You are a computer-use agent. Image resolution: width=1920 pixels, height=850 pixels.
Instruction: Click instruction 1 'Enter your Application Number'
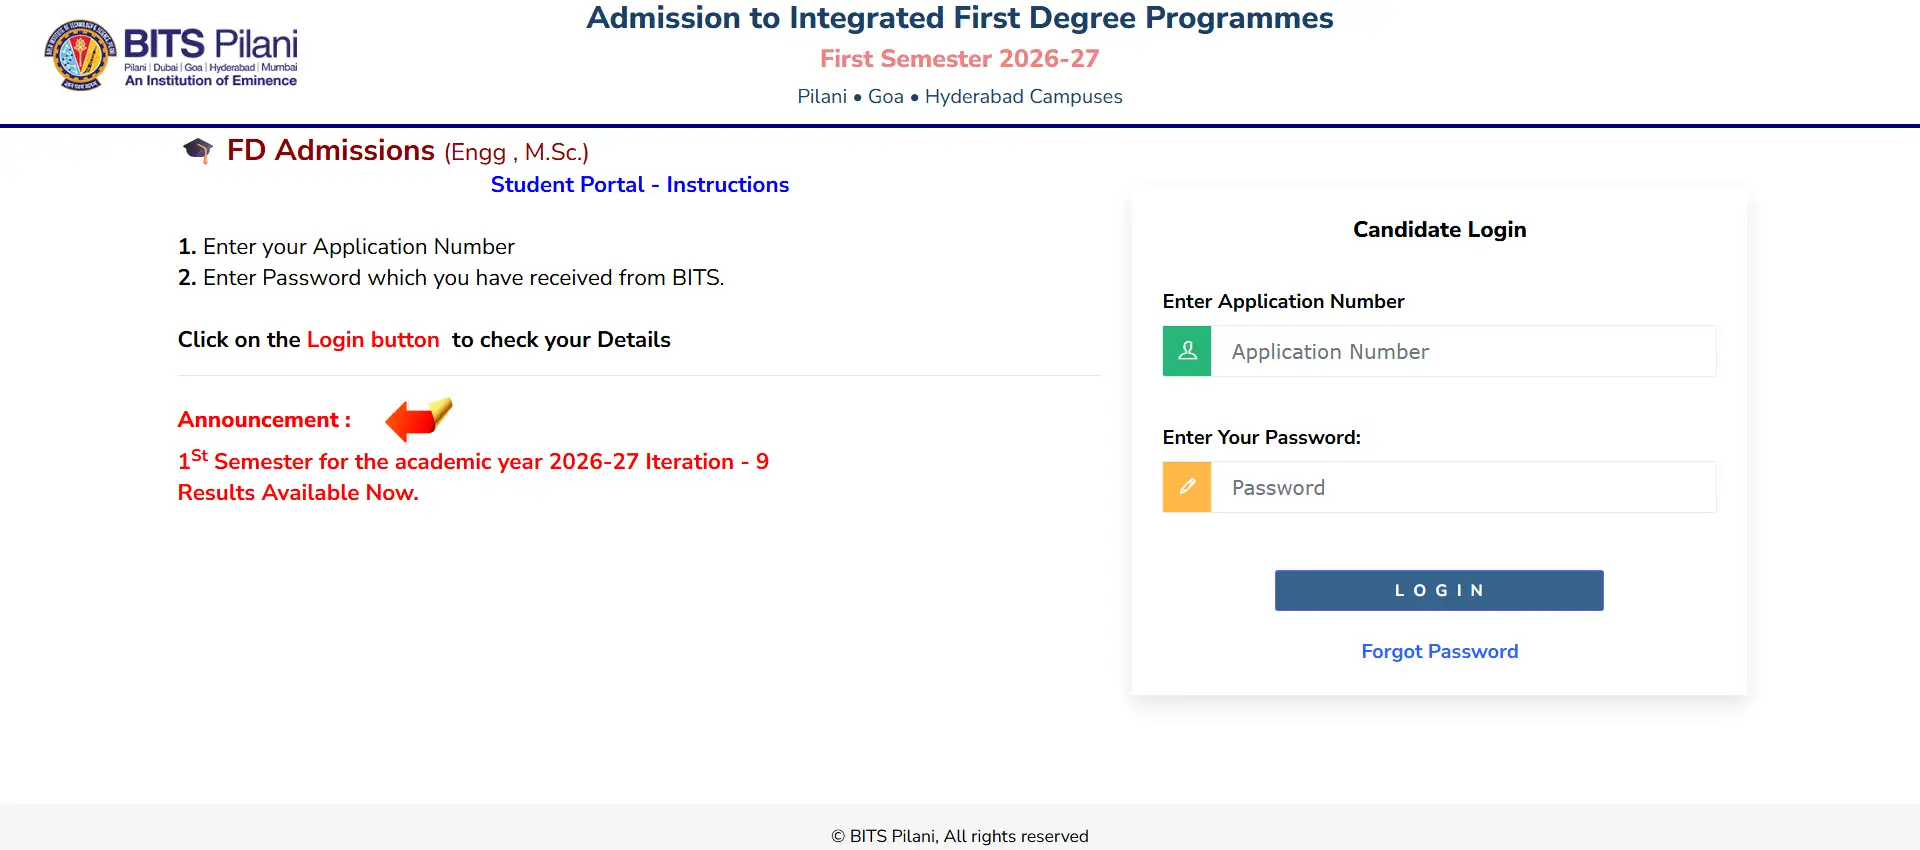(x=346, y=247)
